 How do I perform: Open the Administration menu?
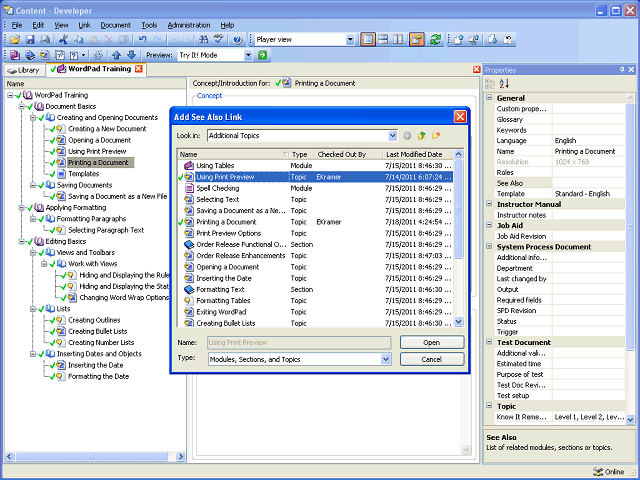(x=189, y=25)
